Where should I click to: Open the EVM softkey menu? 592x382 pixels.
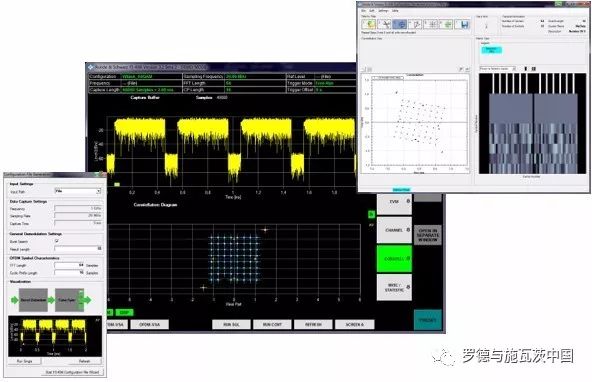tap(394, 204)
